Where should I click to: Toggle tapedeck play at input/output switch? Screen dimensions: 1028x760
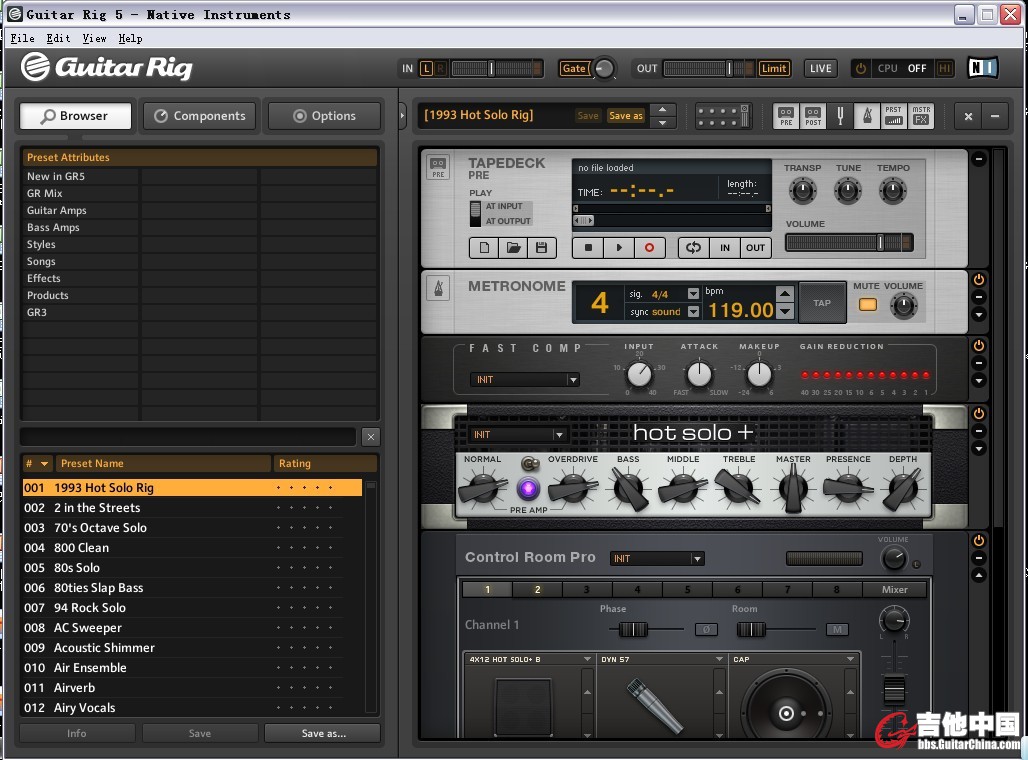pos(475,214)
